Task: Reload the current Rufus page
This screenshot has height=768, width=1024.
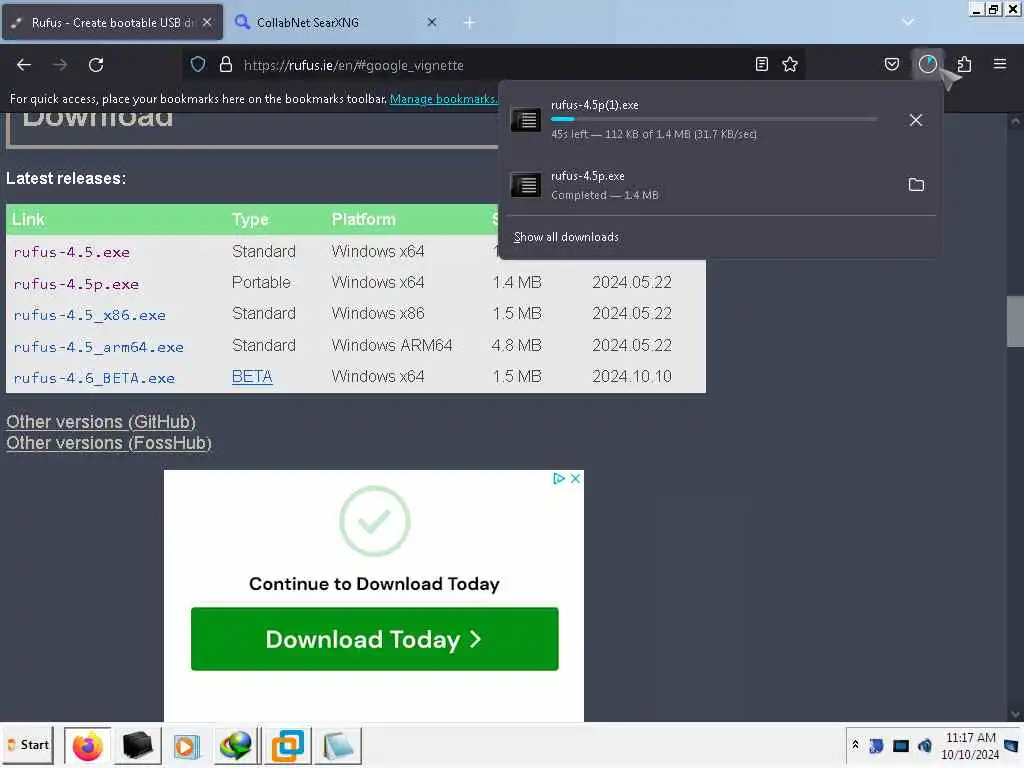Action: pos(96,65)
